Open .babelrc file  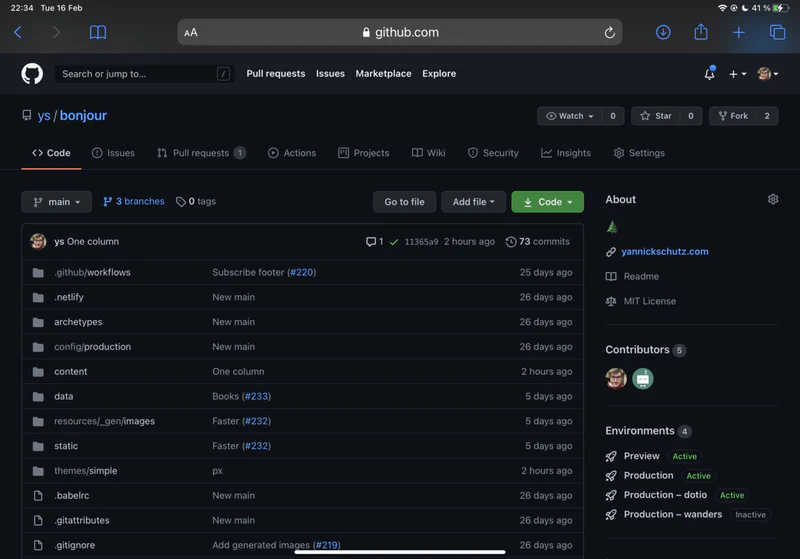pyautogui.click(x=71, y=495)
